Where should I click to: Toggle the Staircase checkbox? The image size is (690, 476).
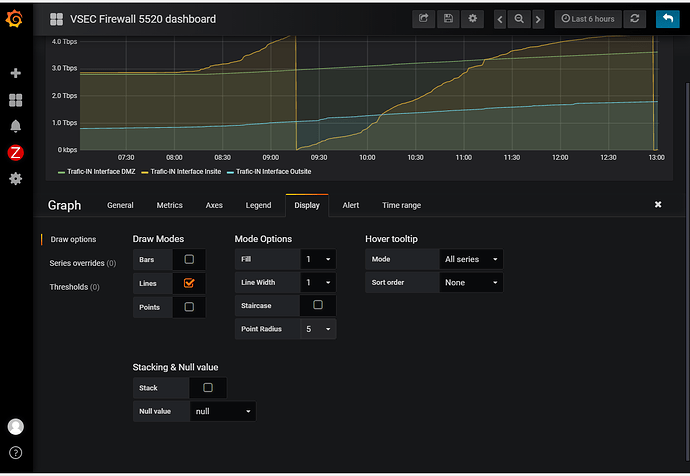318,304
